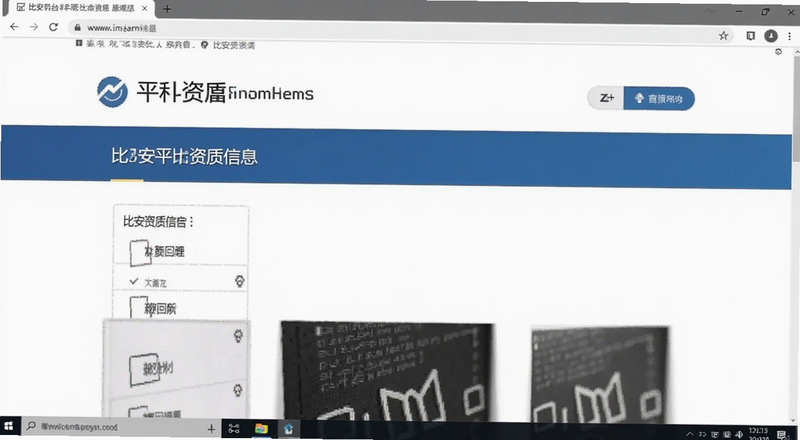800x440 pixels.
Task: Go back with the browser back arrow
Action: tap(14, 27)
